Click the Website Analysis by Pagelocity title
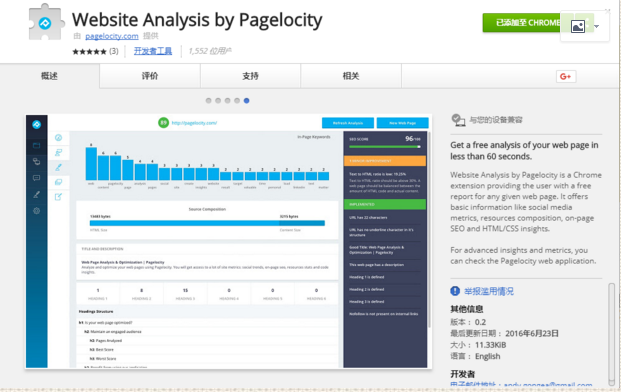The width and height of the screenshot is (621, 392). (197, 20)
